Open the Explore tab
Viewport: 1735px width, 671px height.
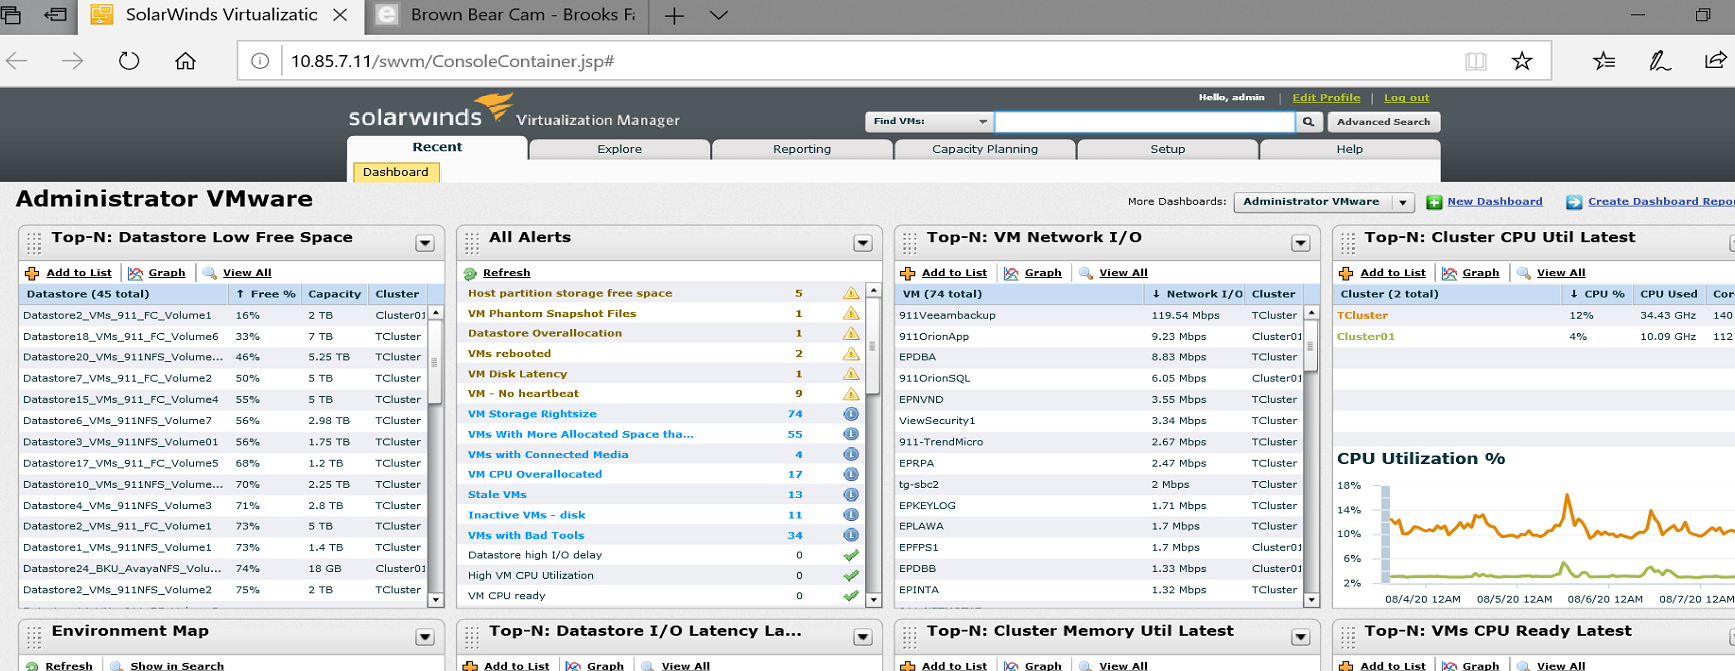pos(620,149)
